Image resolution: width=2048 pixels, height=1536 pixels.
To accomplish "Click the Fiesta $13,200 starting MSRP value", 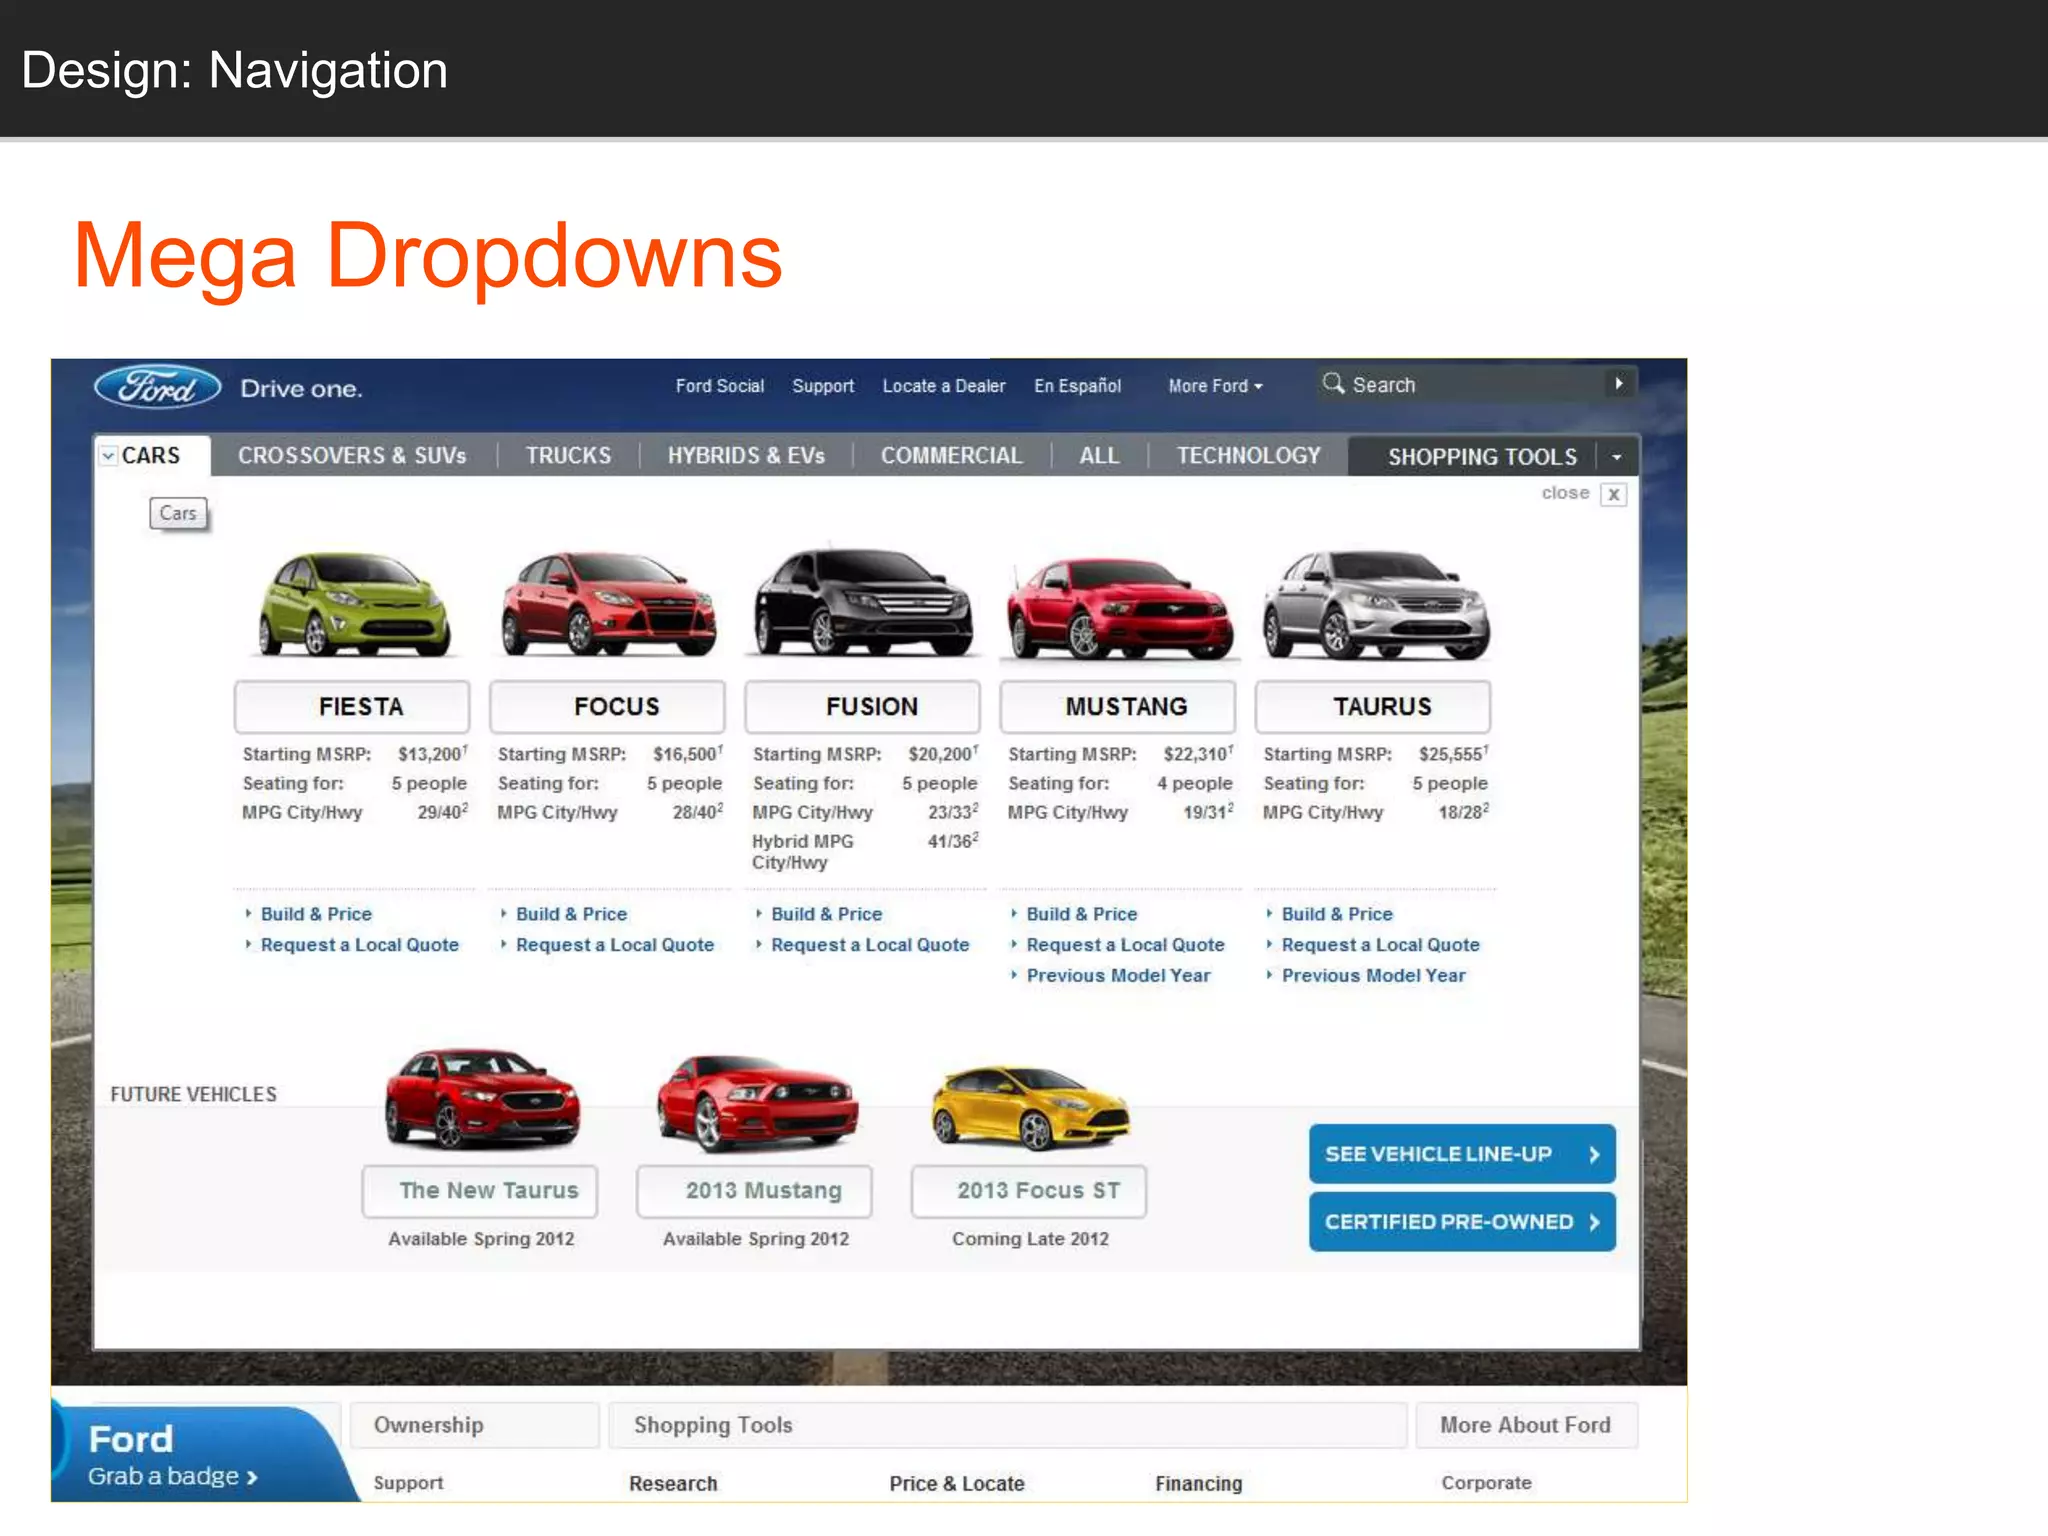I will [x=431, y=754].
